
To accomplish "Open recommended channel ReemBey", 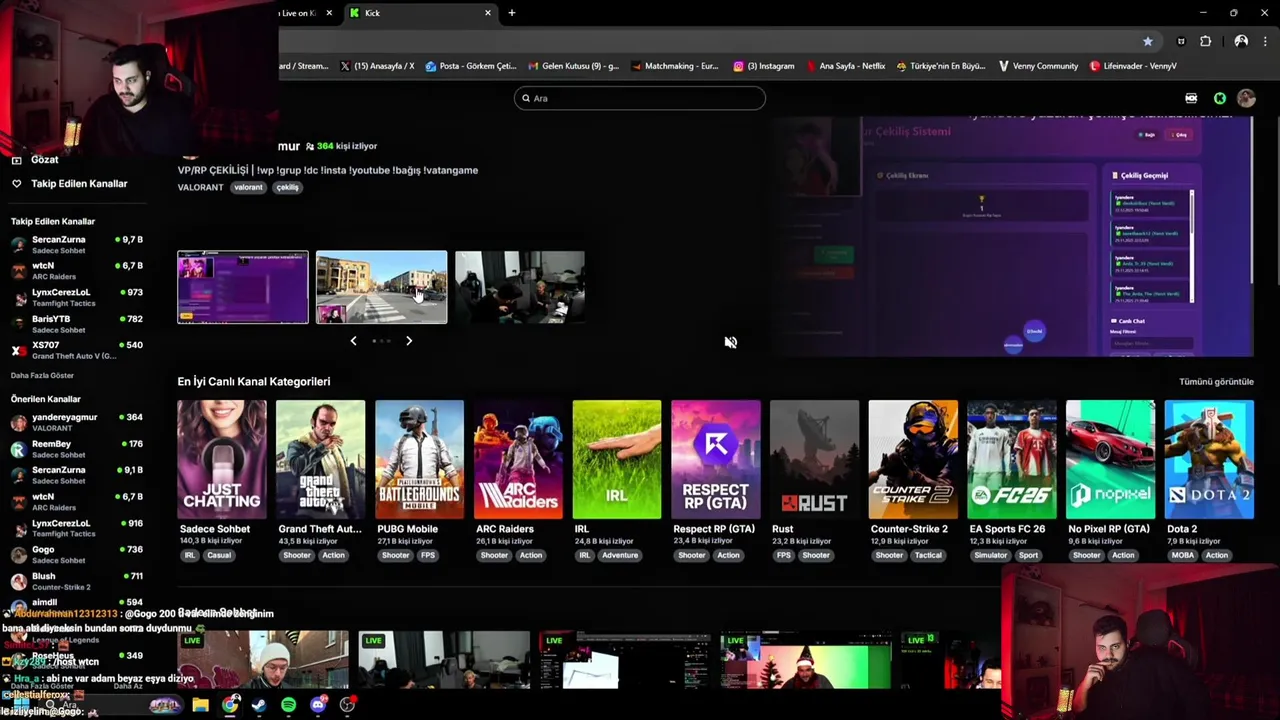I will (x=76, y=449).
